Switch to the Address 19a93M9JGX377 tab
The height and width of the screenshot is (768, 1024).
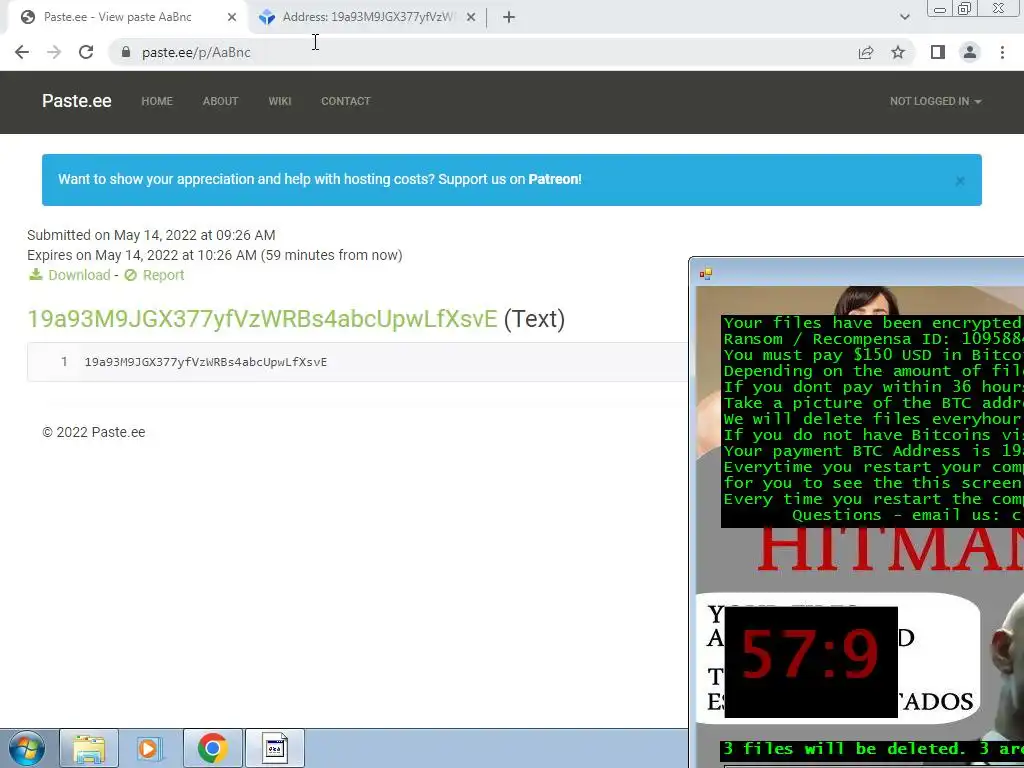[x=366, y=17]
